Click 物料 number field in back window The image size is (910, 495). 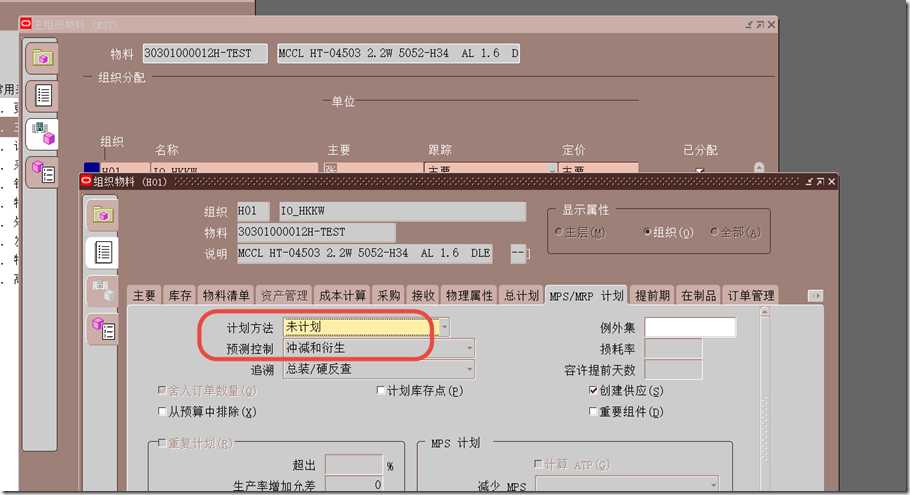click(x=205, y=53)
